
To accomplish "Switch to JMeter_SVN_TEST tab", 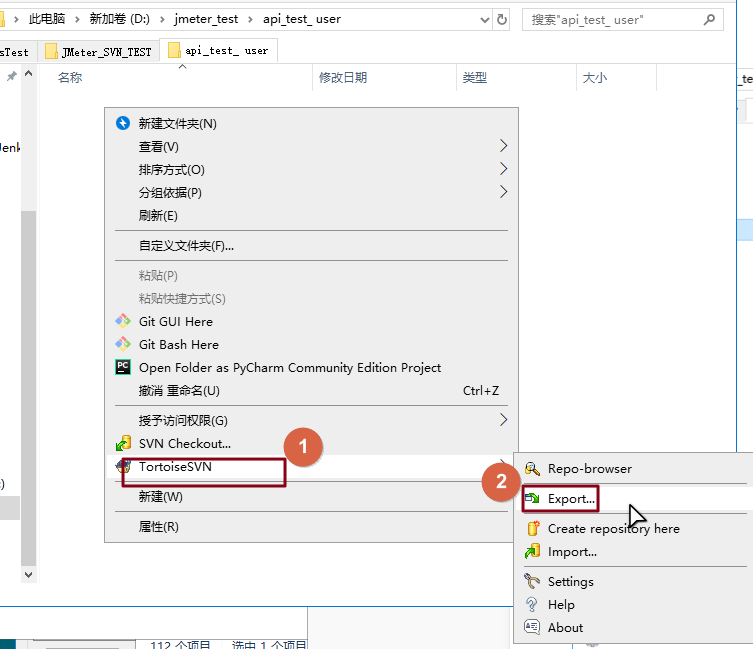I will pos(98,52).
